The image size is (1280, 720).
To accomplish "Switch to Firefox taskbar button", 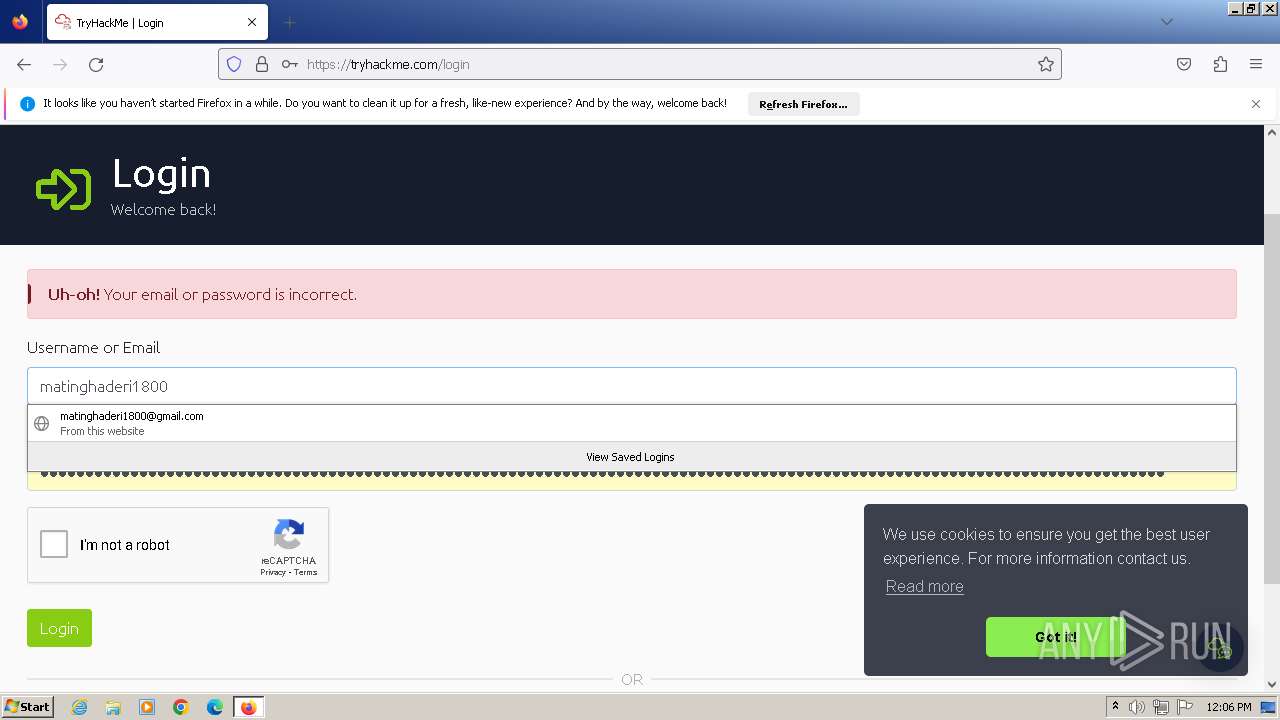I will pyautogui.click(x=248, y=707).
